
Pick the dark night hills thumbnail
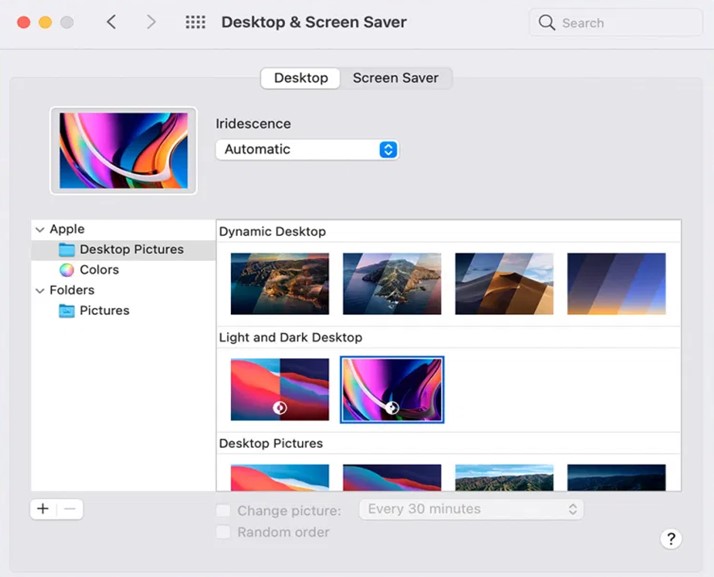coord(616,477)
